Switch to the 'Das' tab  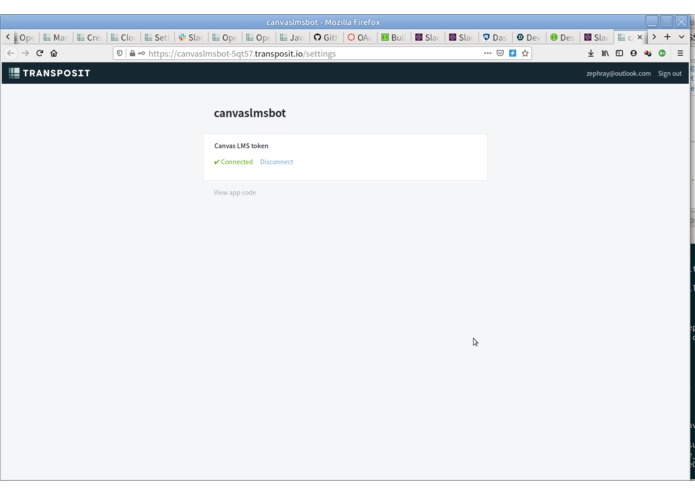[x=494, y=38]
